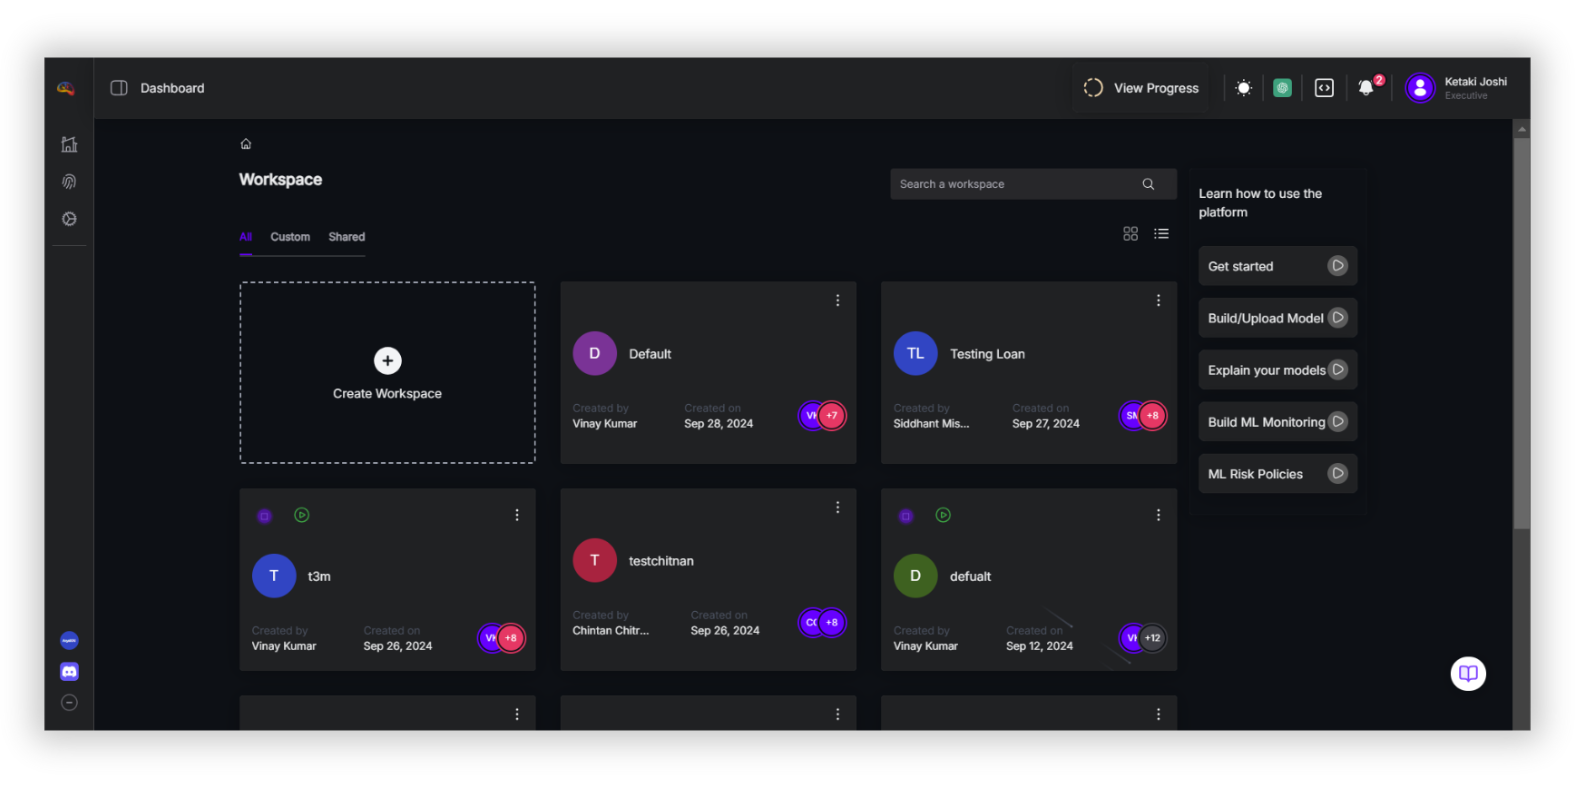
Task: Click the search magnifier icon
Action: (x=1148, y=184)
